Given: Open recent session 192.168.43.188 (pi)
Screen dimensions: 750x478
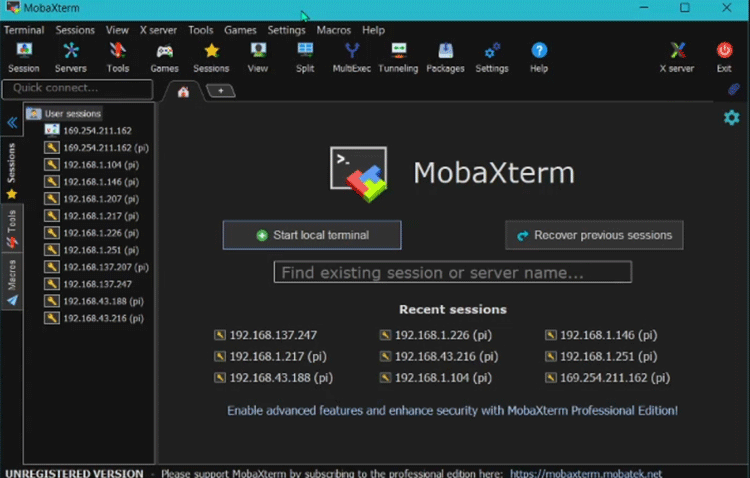Looking at the screenshot, I should pyautogui.click(x=274, y=378).
